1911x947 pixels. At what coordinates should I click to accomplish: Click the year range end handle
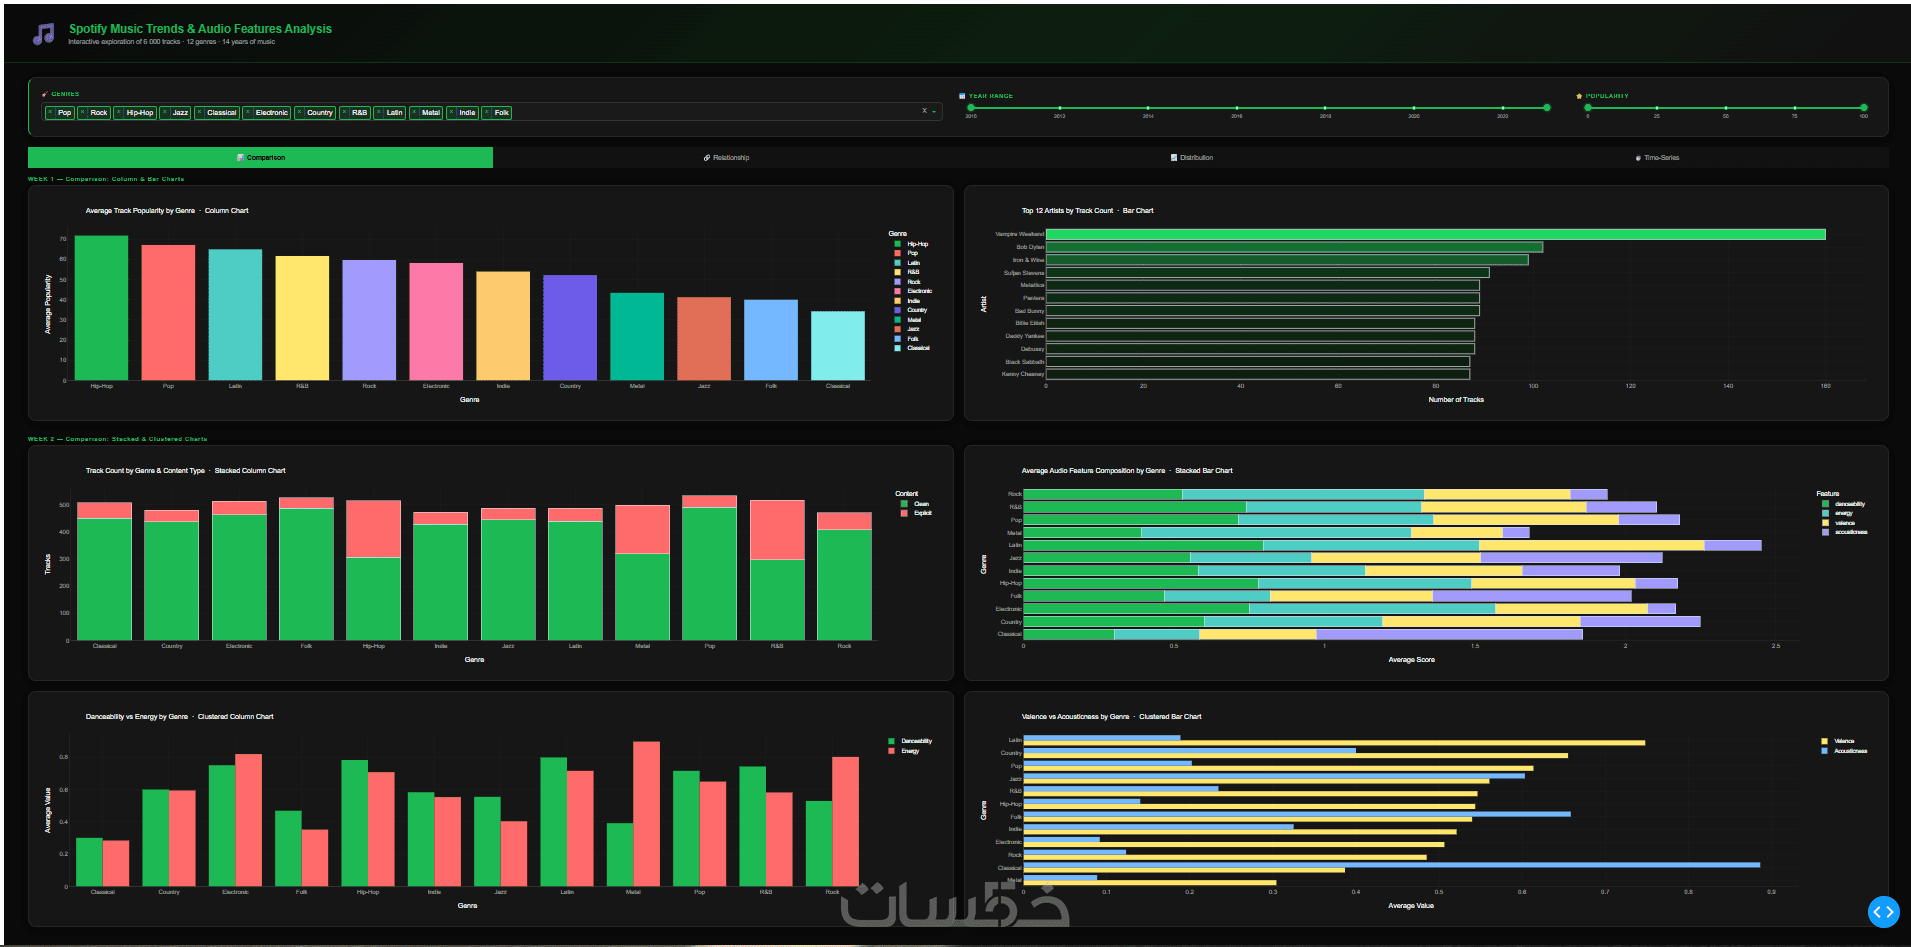1547,107
